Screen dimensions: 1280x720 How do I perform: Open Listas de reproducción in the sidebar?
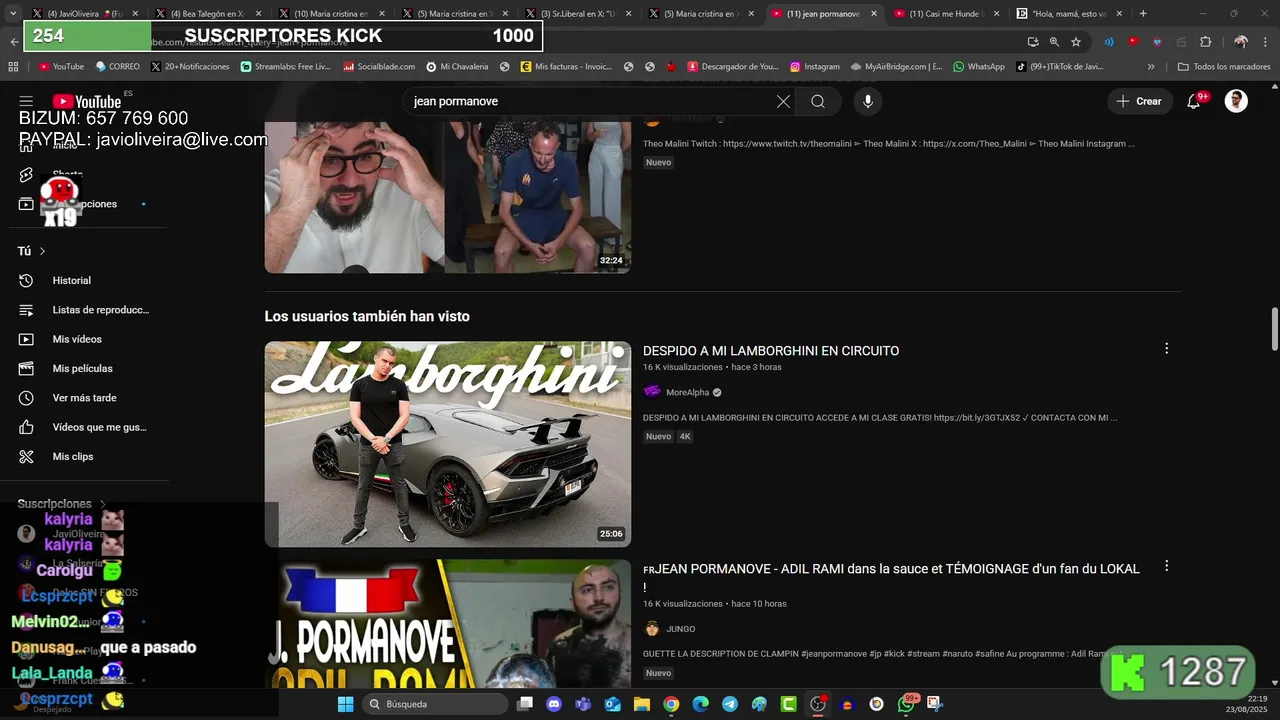(84, 310)
